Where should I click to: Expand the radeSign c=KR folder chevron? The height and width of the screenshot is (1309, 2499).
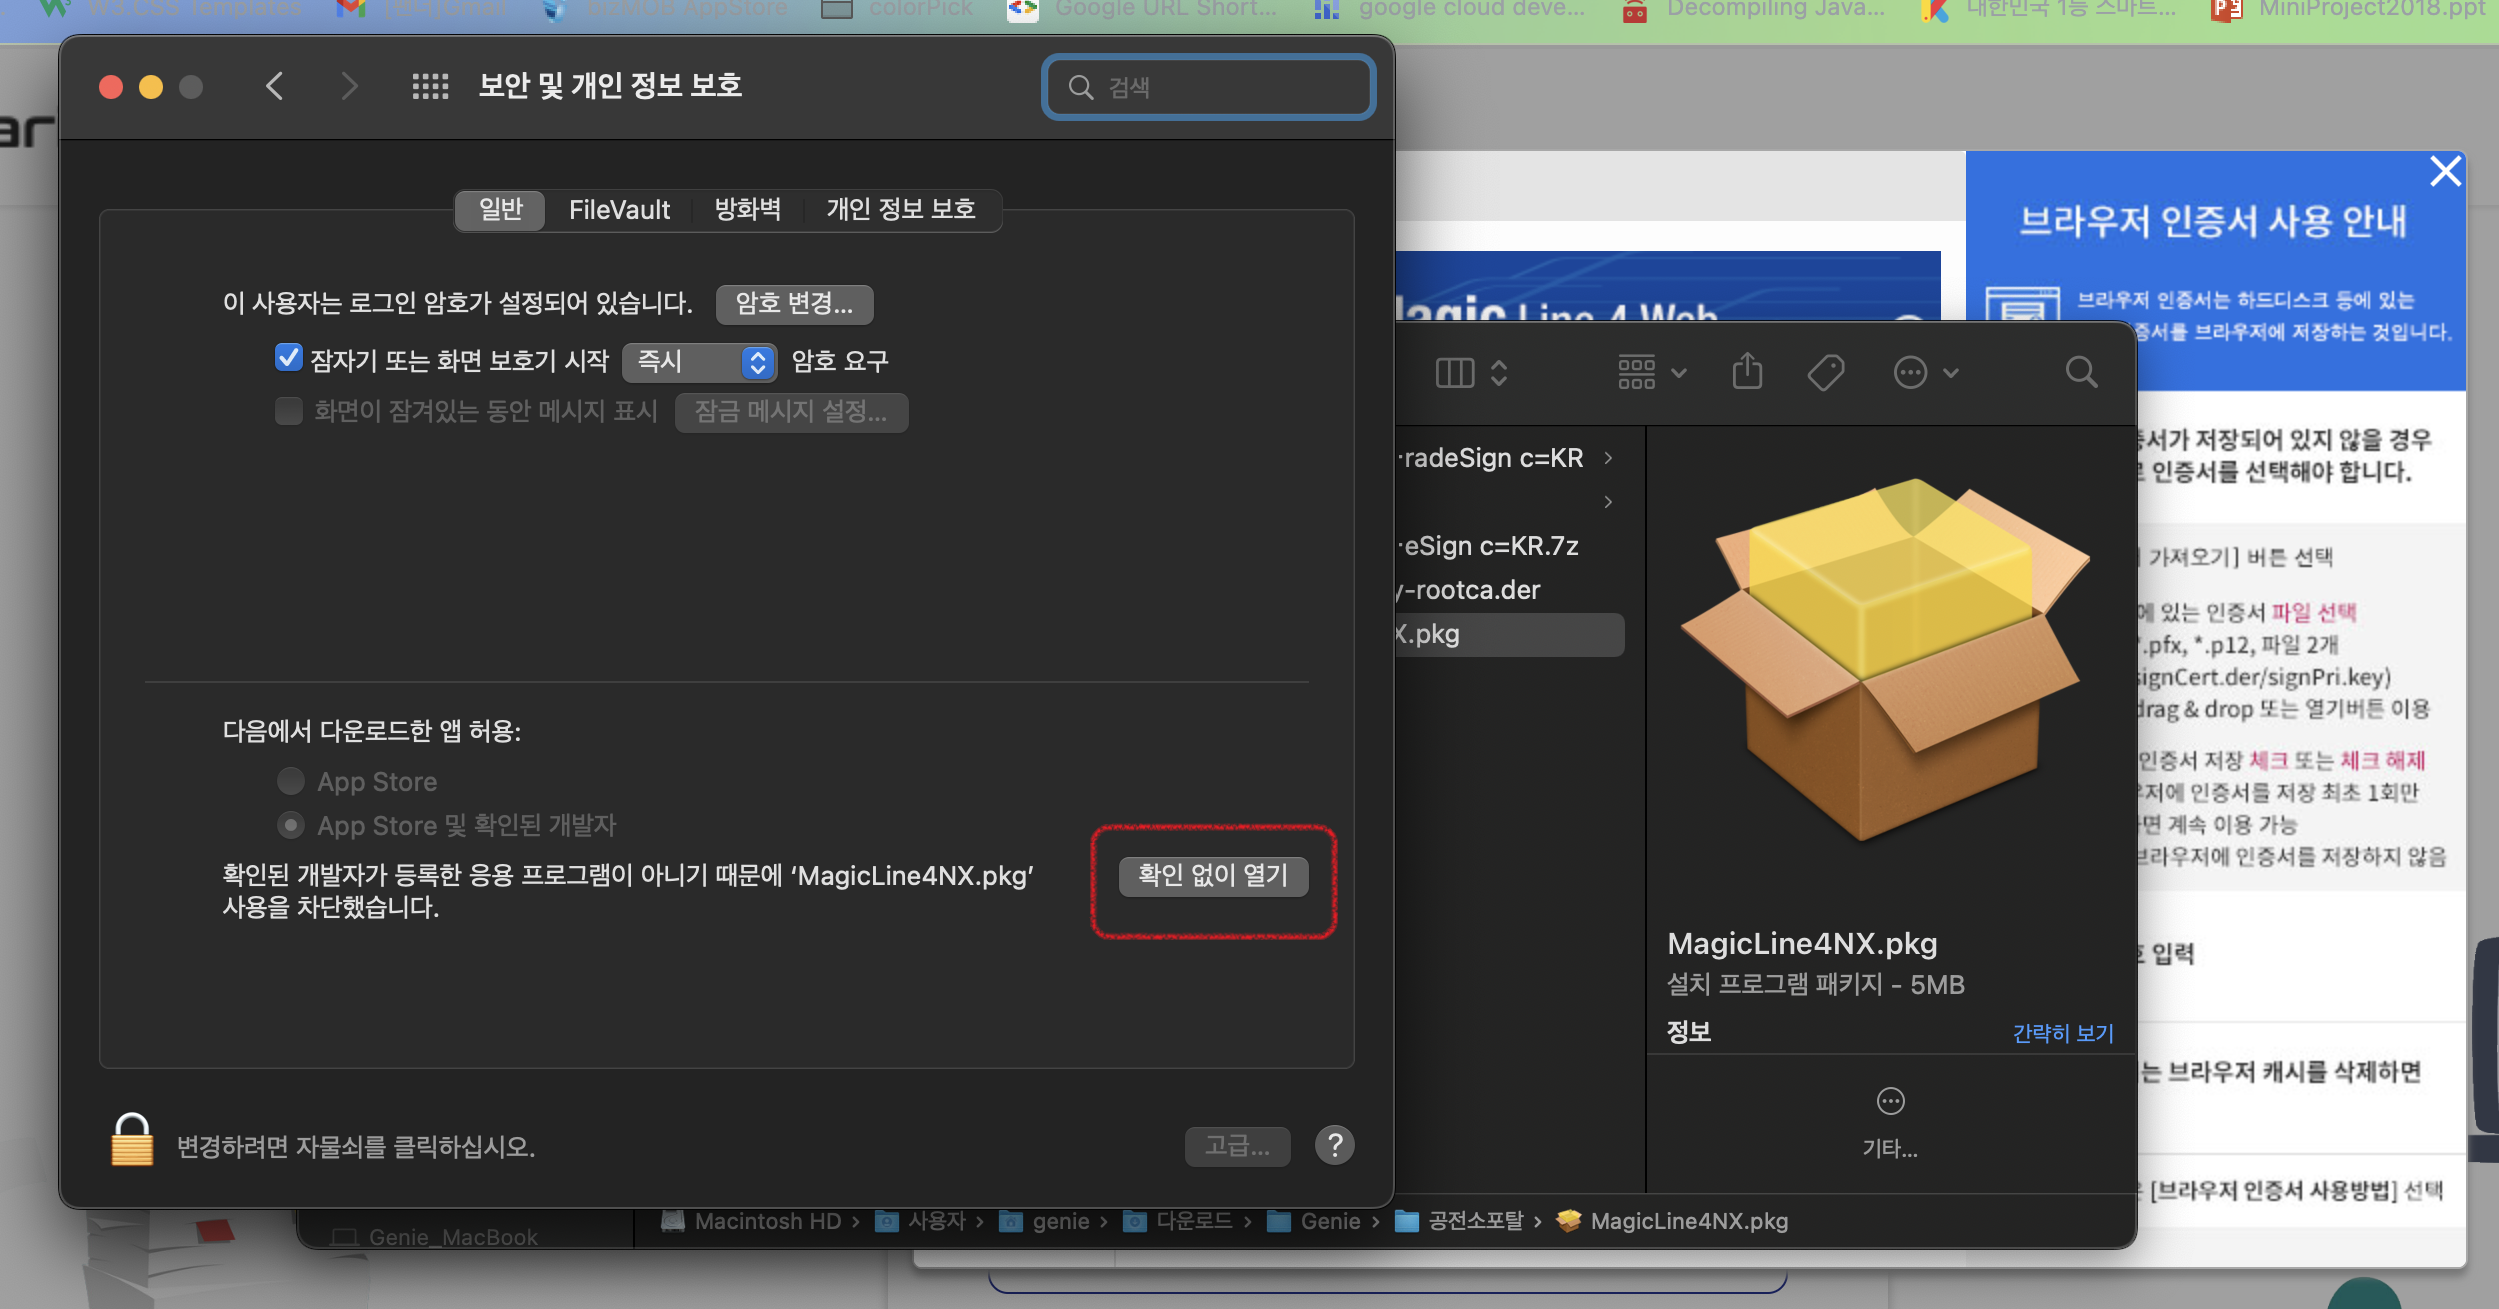(x=1608, y=458)
